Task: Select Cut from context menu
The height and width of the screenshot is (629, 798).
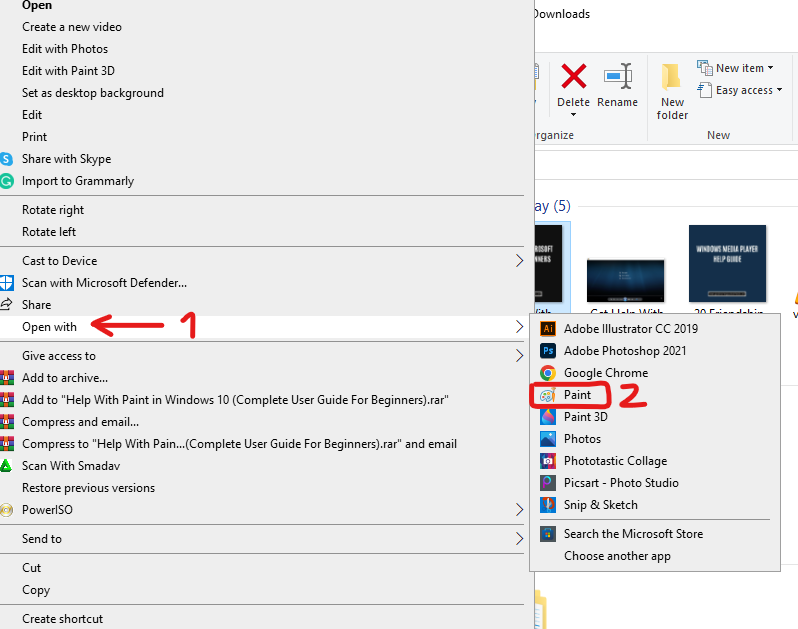Action: [x=32, y=568]
